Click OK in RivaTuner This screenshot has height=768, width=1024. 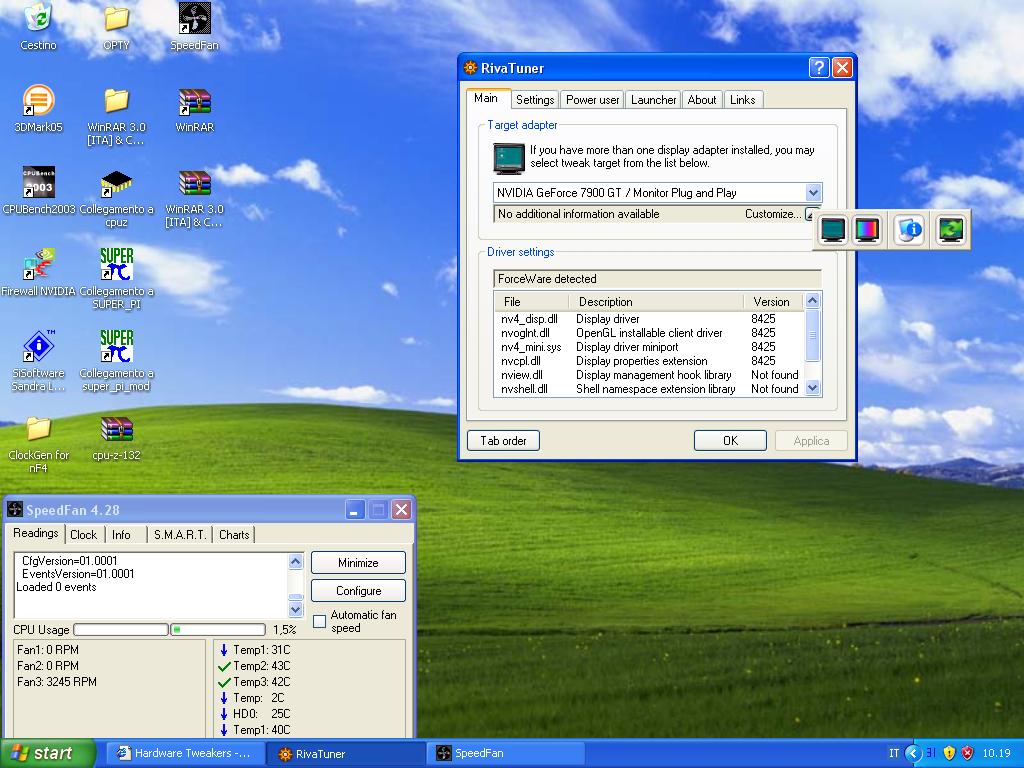tap(730, 441)
